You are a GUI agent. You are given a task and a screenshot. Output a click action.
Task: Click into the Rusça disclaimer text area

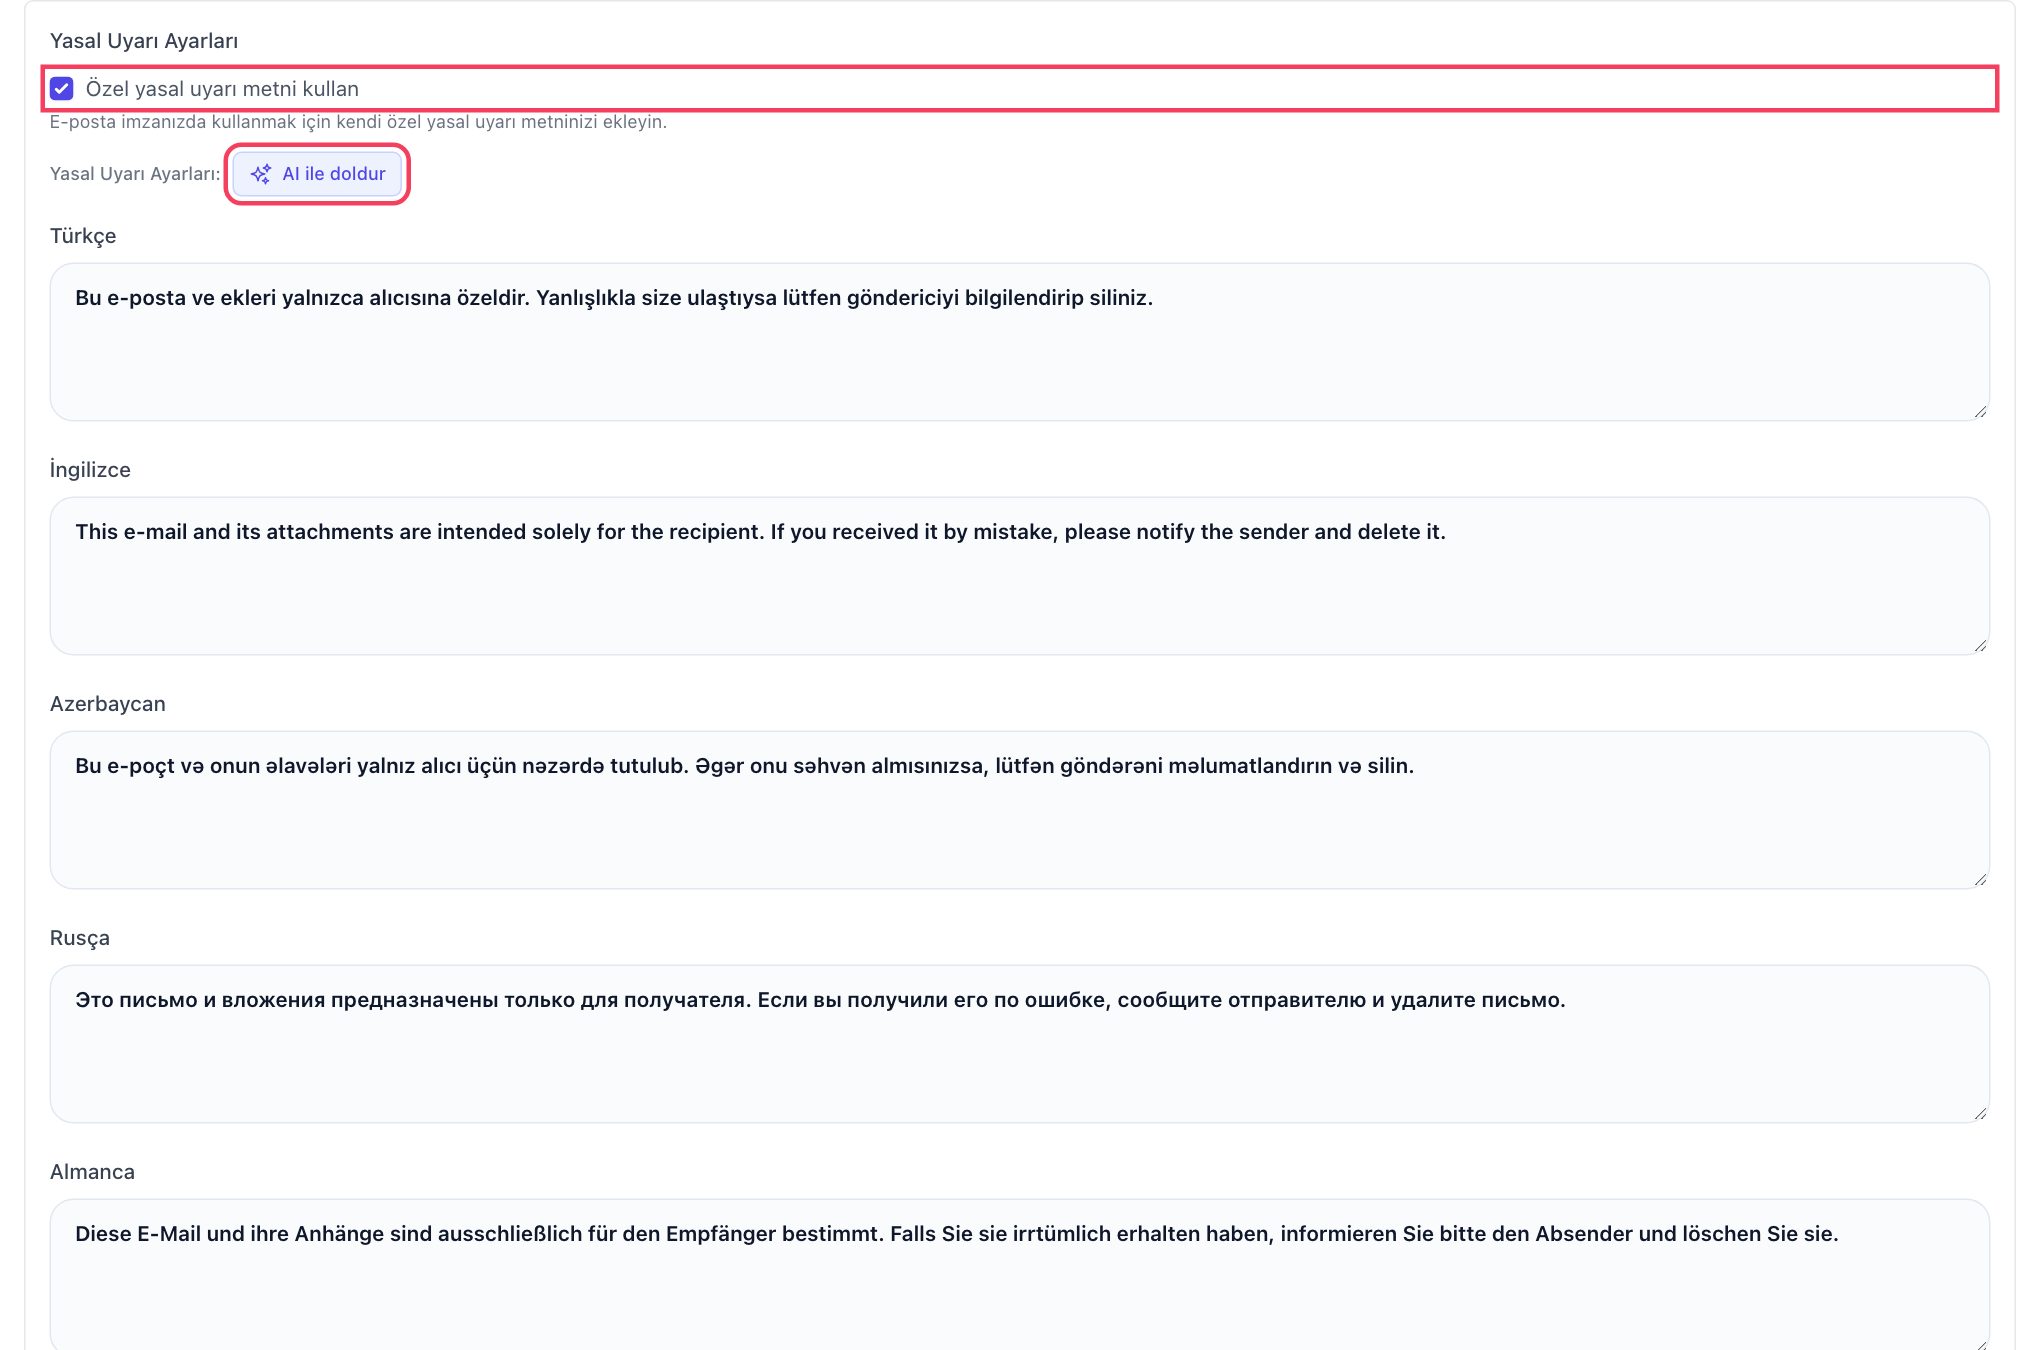[1019, 1044]
